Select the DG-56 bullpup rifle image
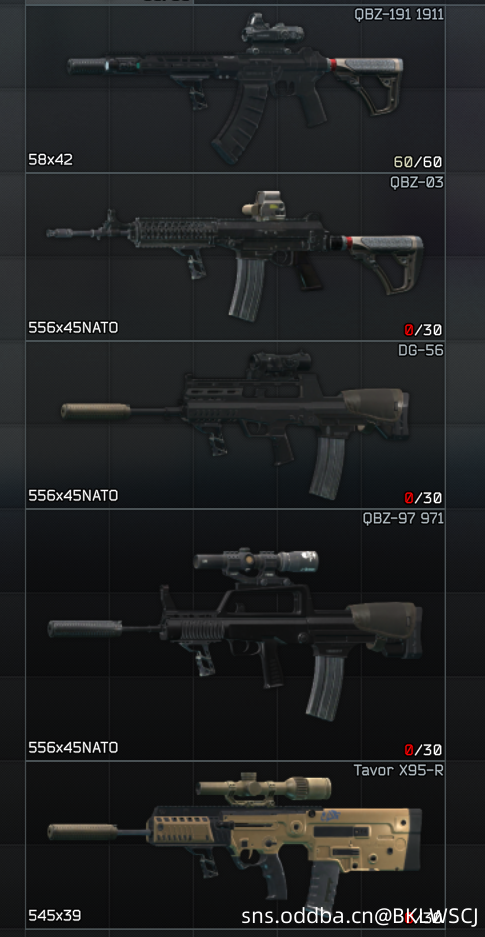The height and width of the screenshot is (937, 485). tap(235, 425)
